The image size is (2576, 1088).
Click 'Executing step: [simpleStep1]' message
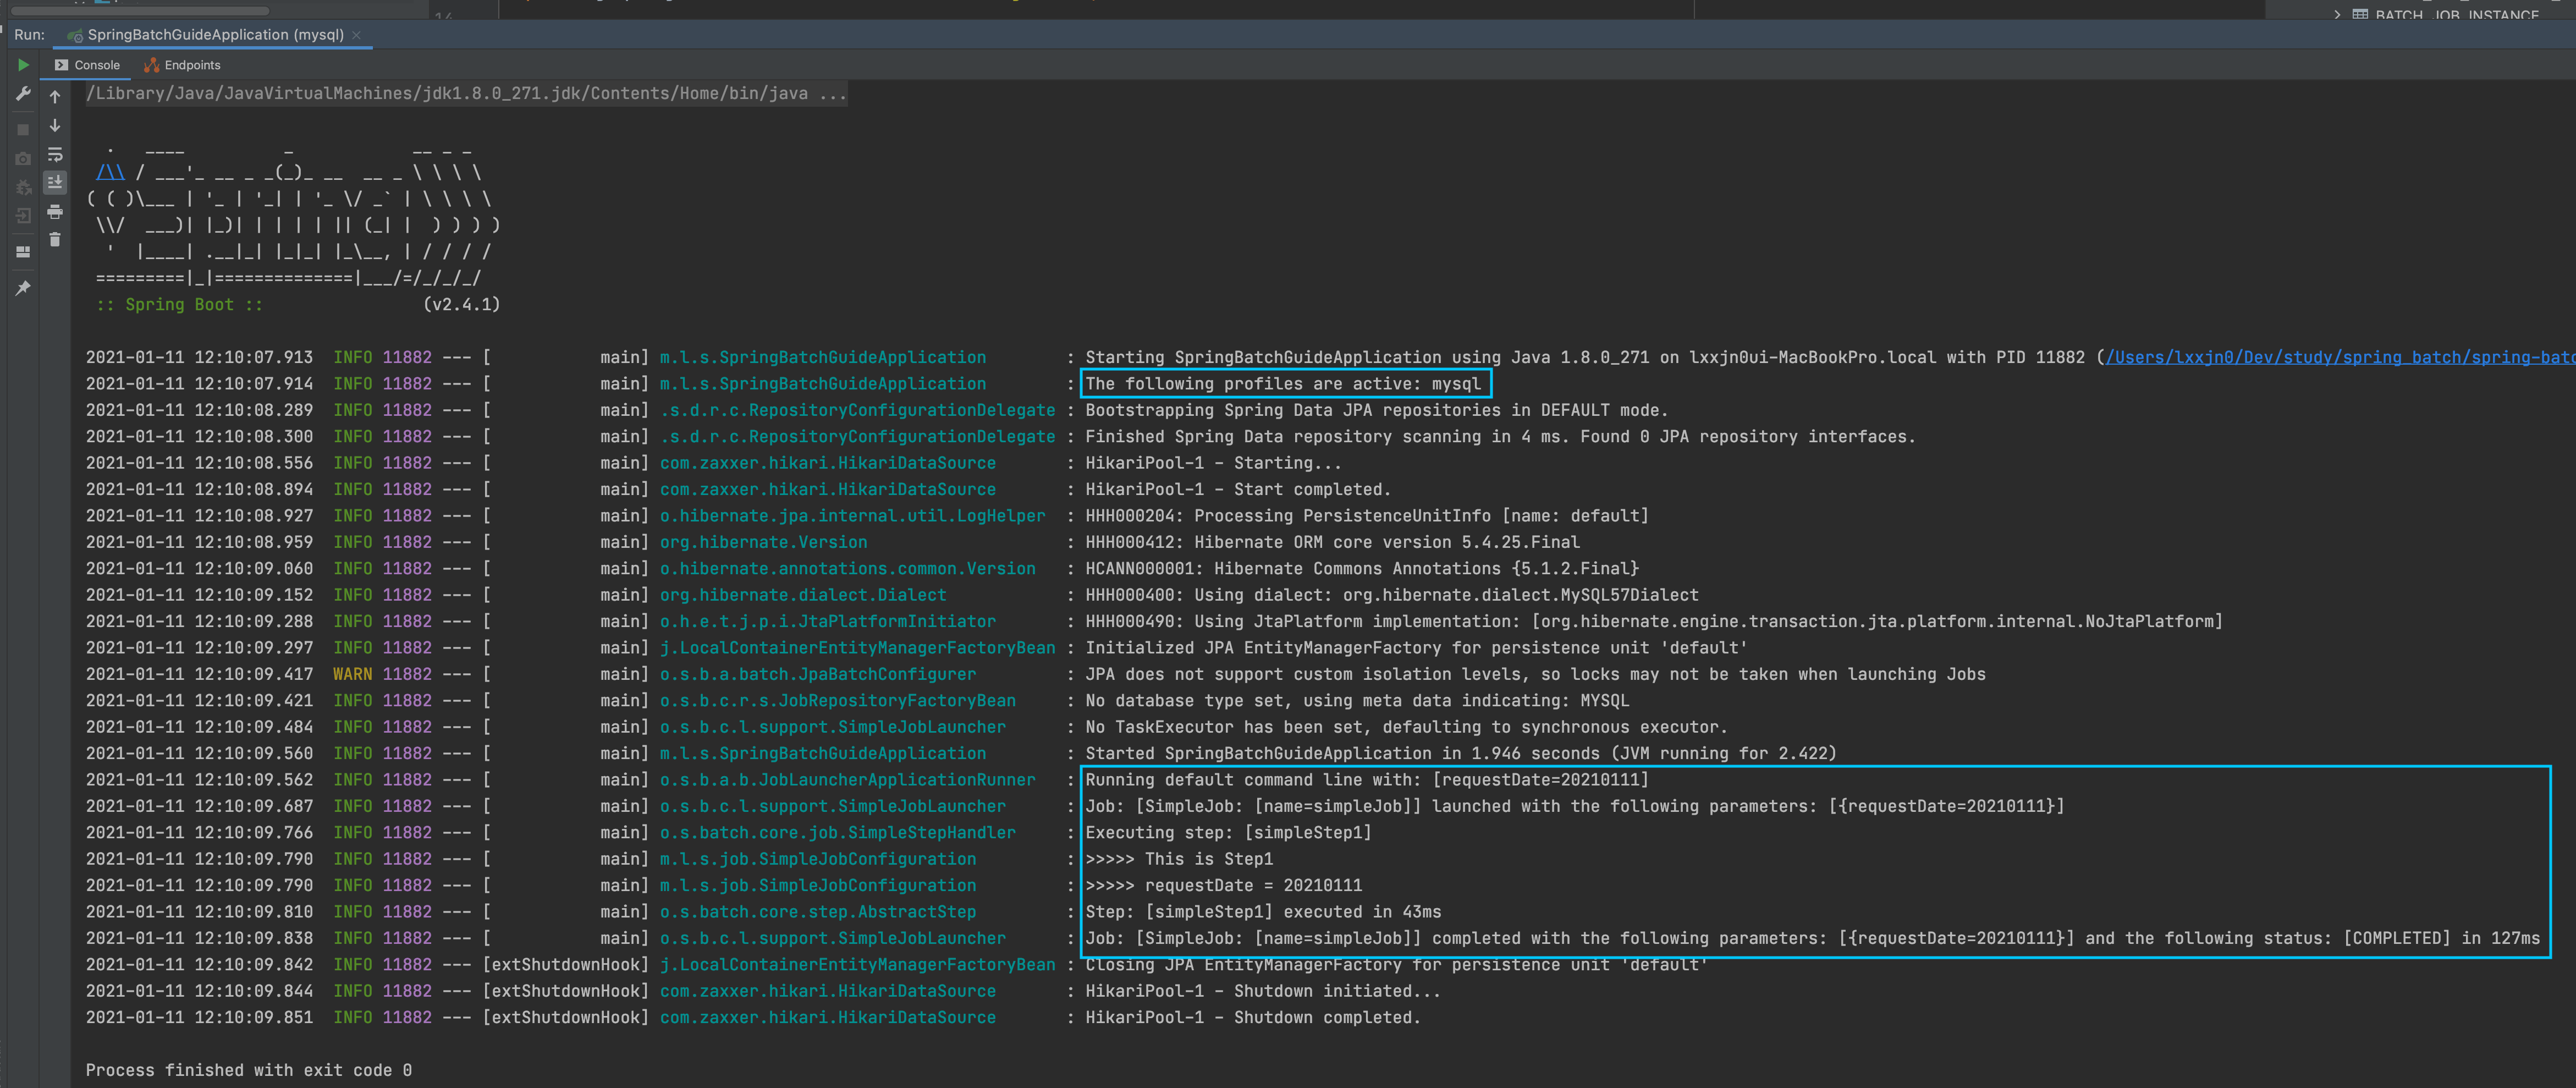(x=1229, y=833)
